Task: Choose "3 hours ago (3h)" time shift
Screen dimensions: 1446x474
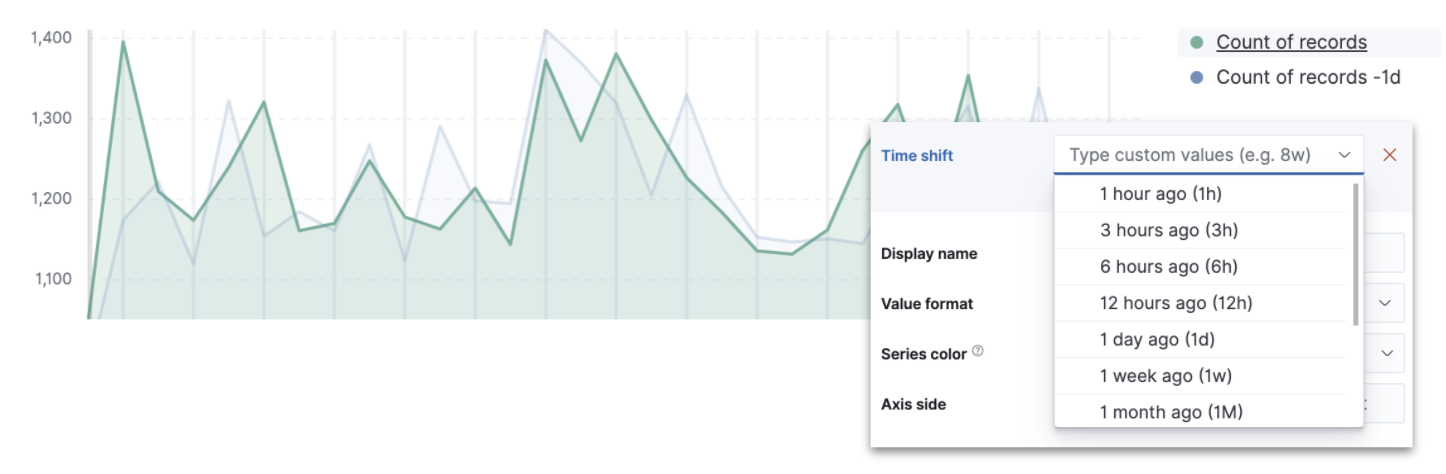Action: pyautogui.click(x=1168, y=230)
